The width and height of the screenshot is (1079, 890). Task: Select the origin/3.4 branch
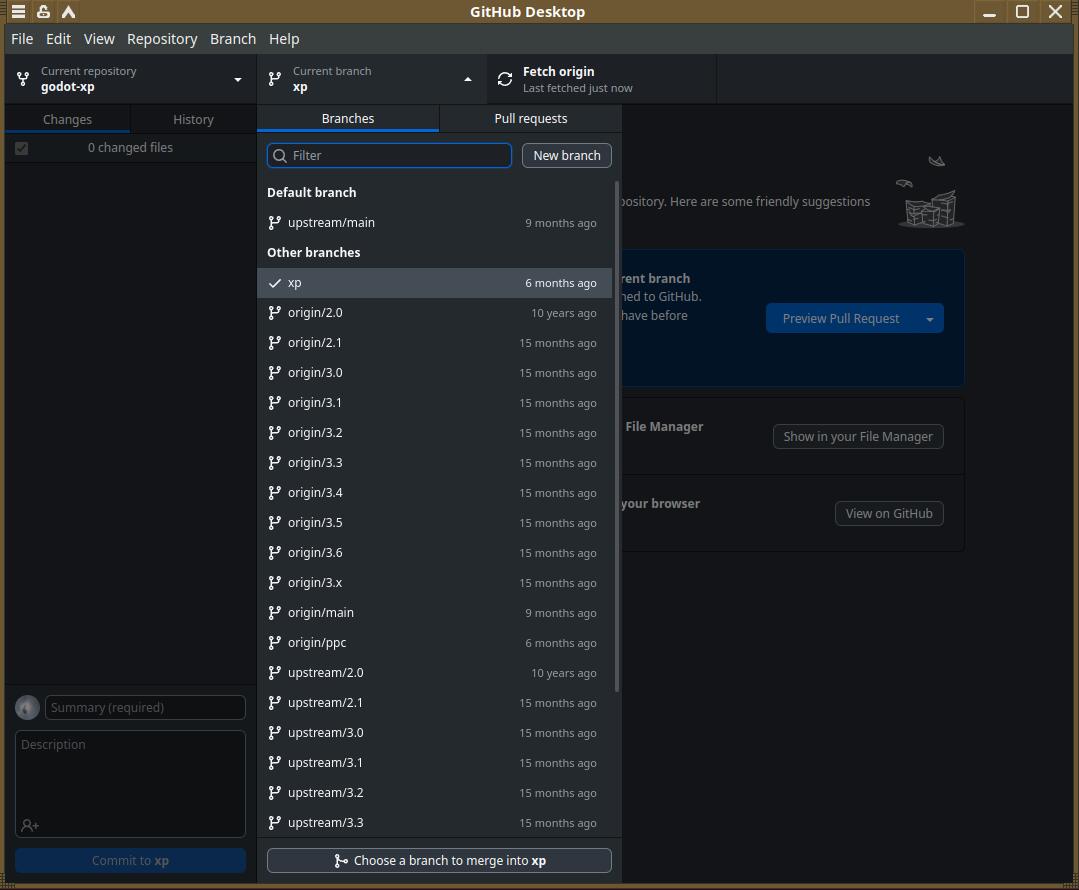[x=434, y=493]
